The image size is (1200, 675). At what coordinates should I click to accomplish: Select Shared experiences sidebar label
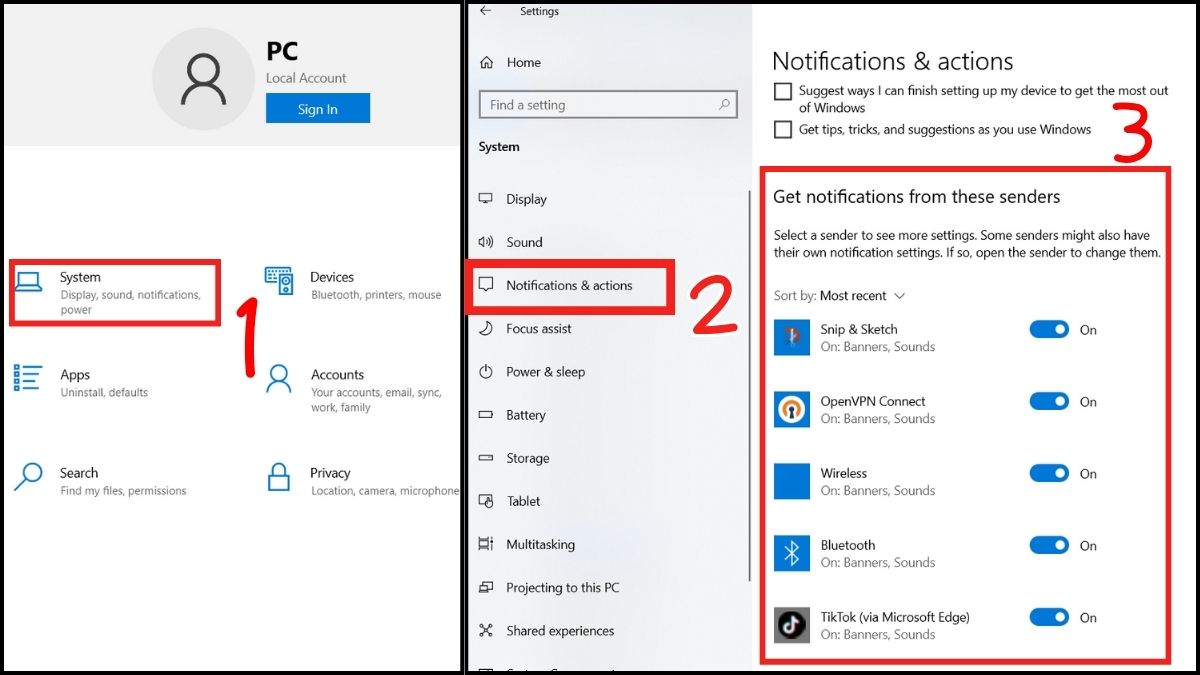(x=560, y=630)
